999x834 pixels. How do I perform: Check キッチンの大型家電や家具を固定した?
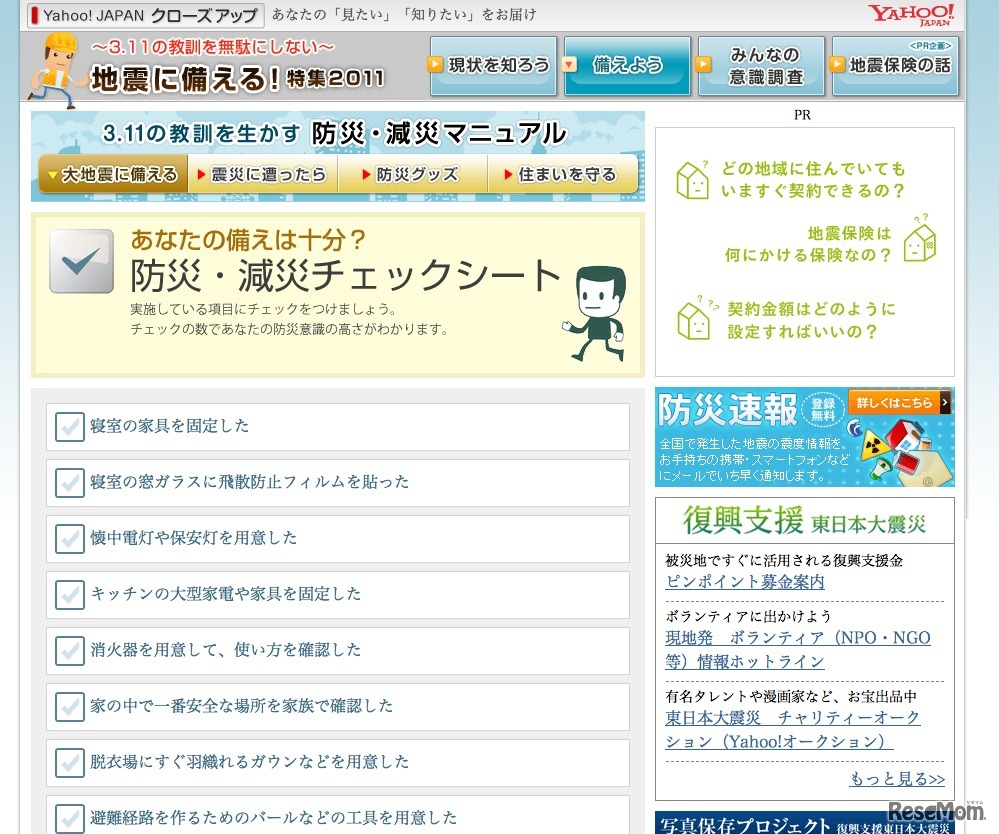[69, 594]
